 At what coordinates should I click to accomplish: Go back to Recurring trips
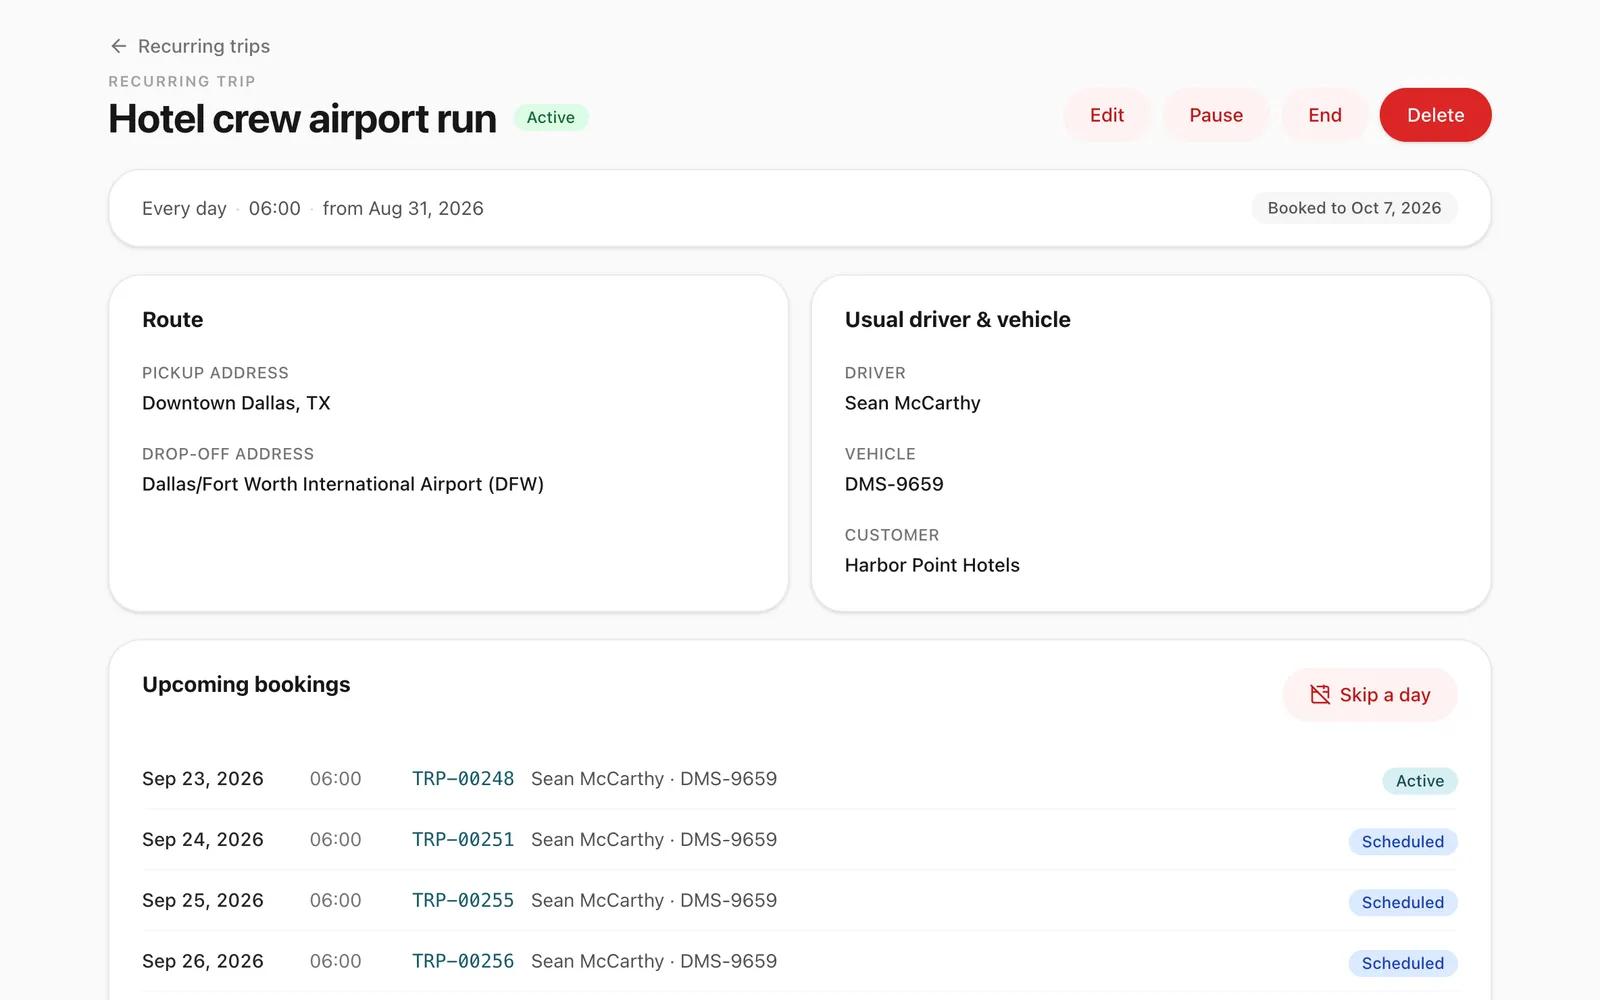click(189, 46)
